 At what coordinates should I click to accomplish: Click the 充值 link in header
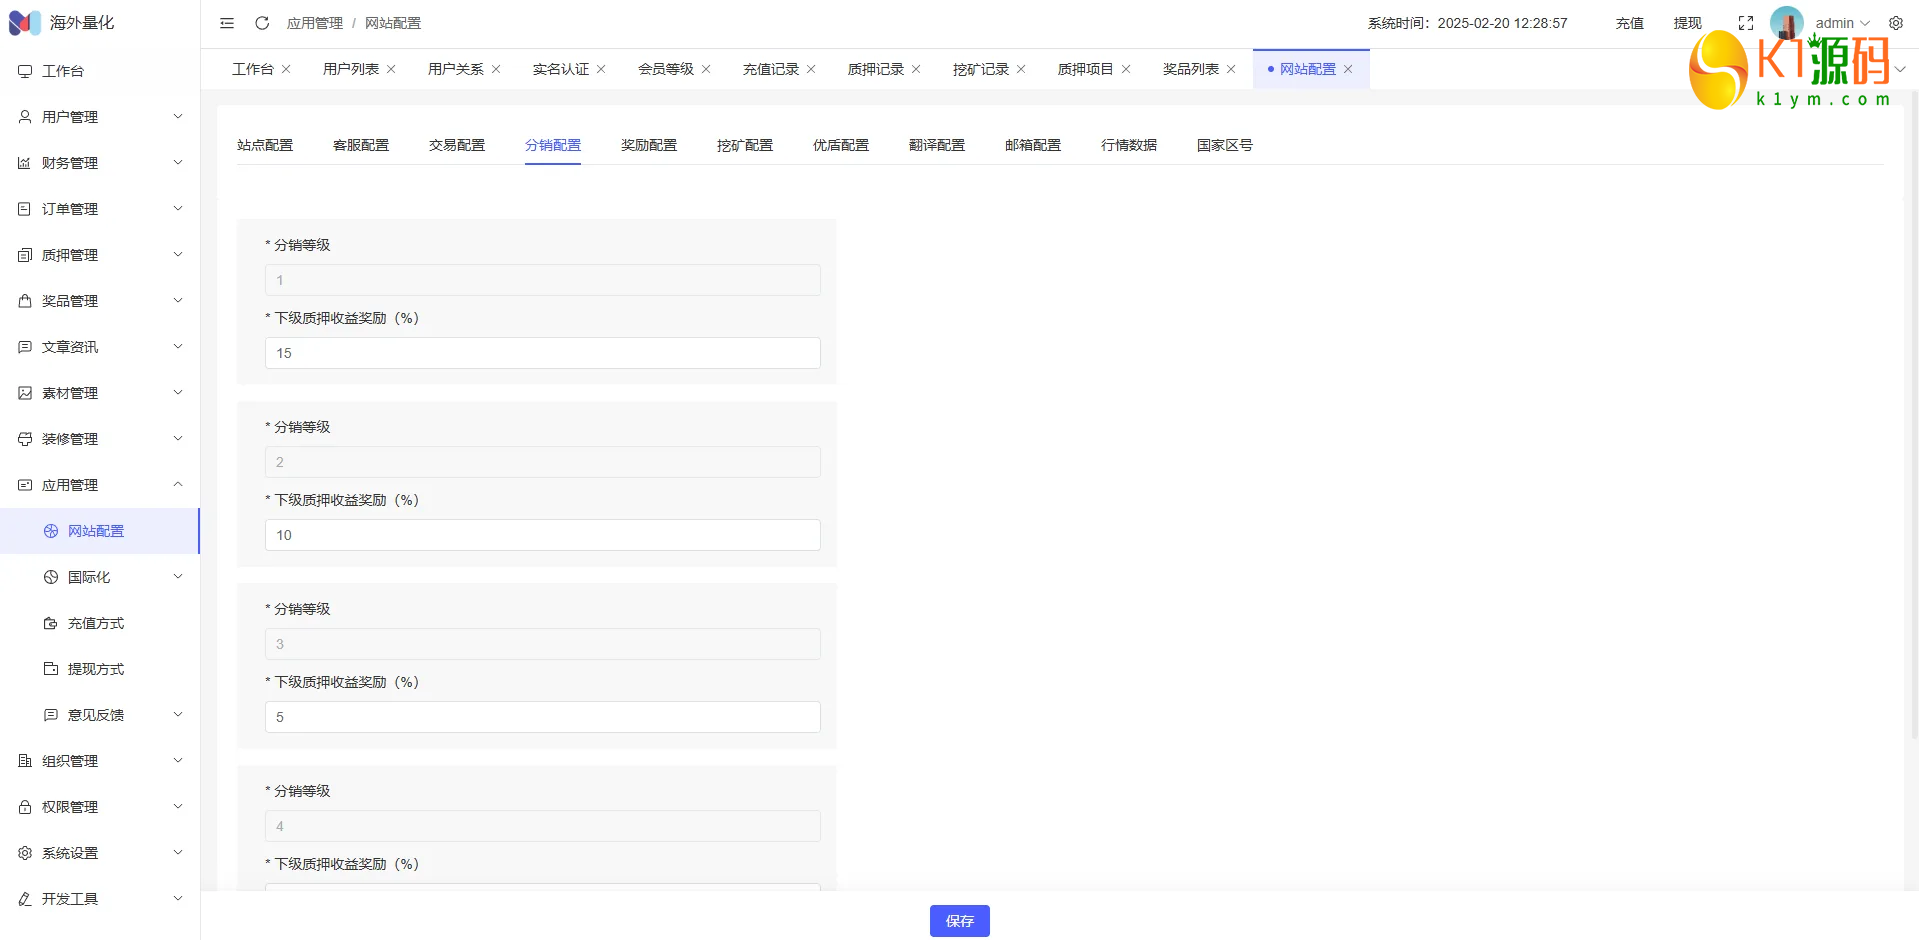click(1629, 23)
